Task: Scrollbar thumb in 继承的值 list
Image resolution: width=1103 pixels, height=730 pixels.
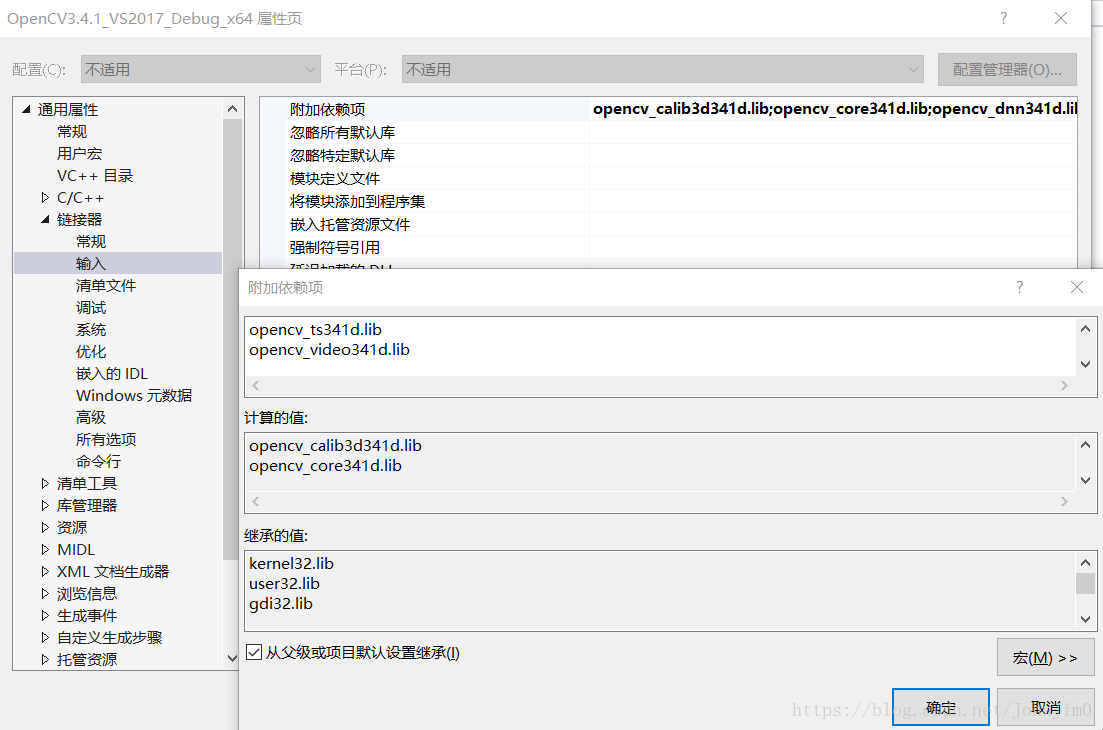Action: [x=1085, y=583]
